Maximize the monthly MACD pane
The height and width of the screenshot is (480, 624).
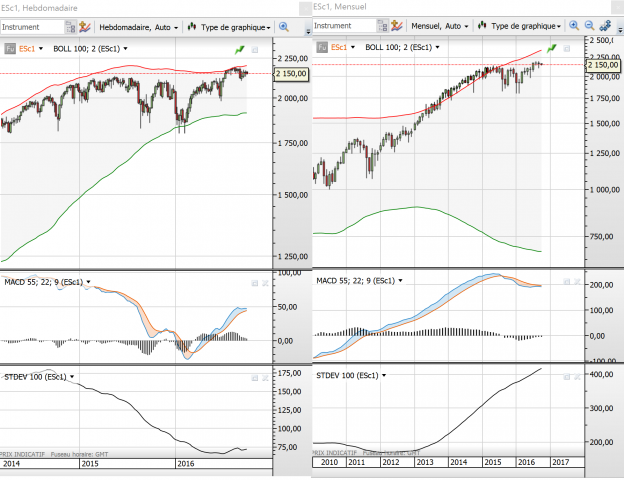(567, 282)
